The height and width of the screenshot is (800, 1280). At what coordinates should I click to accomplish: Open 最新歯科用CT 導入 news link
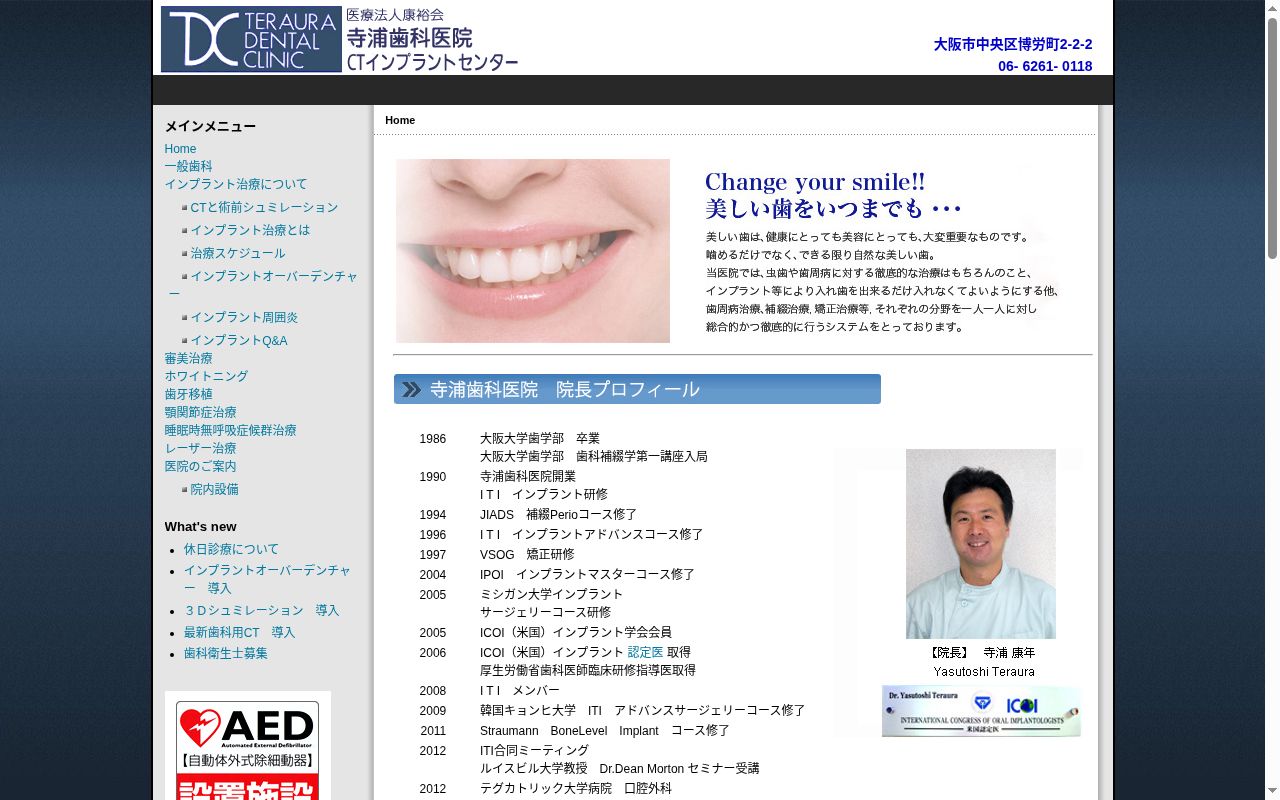[239, 633]
